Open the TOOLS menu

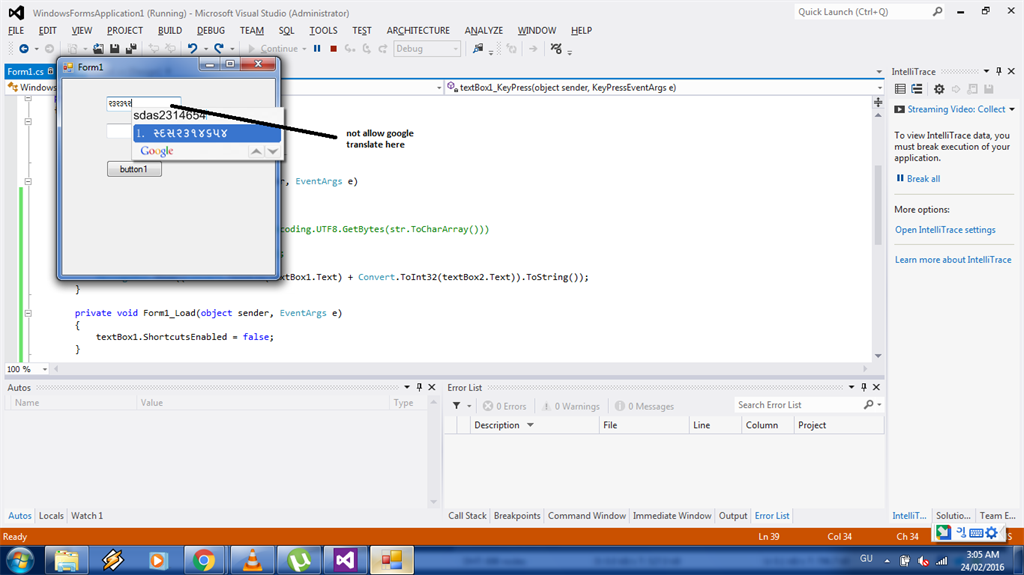[x=323, y=31]
